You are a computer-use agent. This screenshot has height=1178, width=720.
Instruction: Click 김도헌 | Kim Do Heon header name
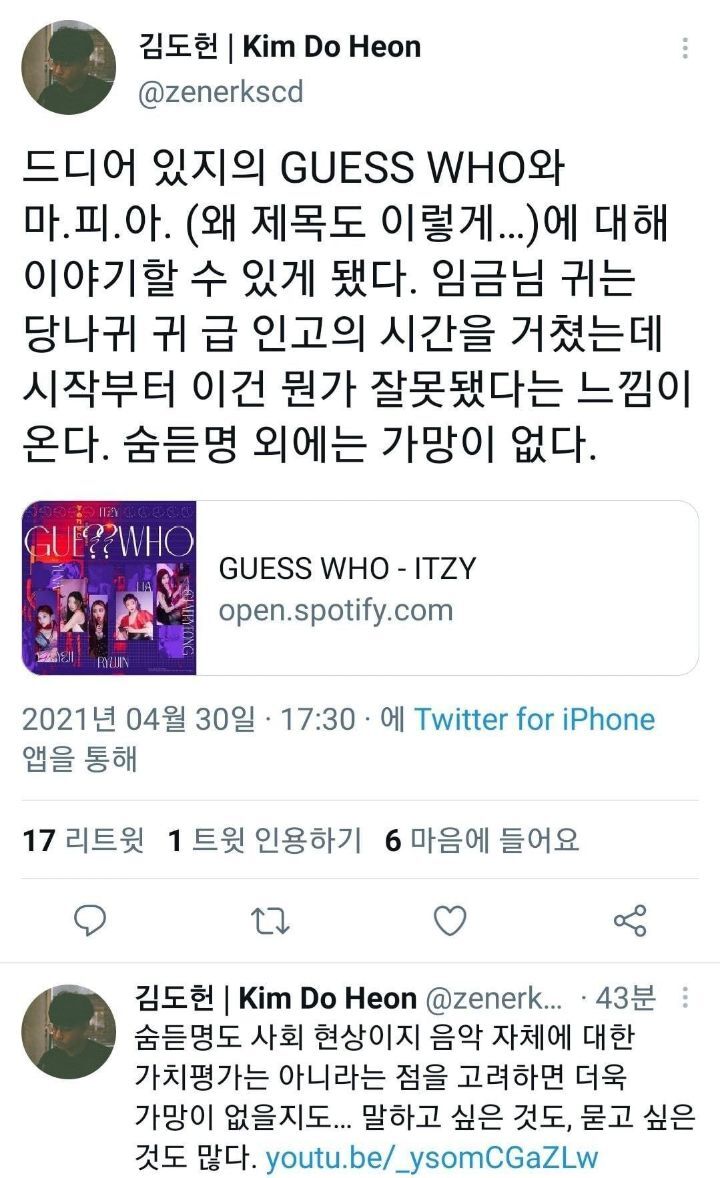[x=279, y=47]
